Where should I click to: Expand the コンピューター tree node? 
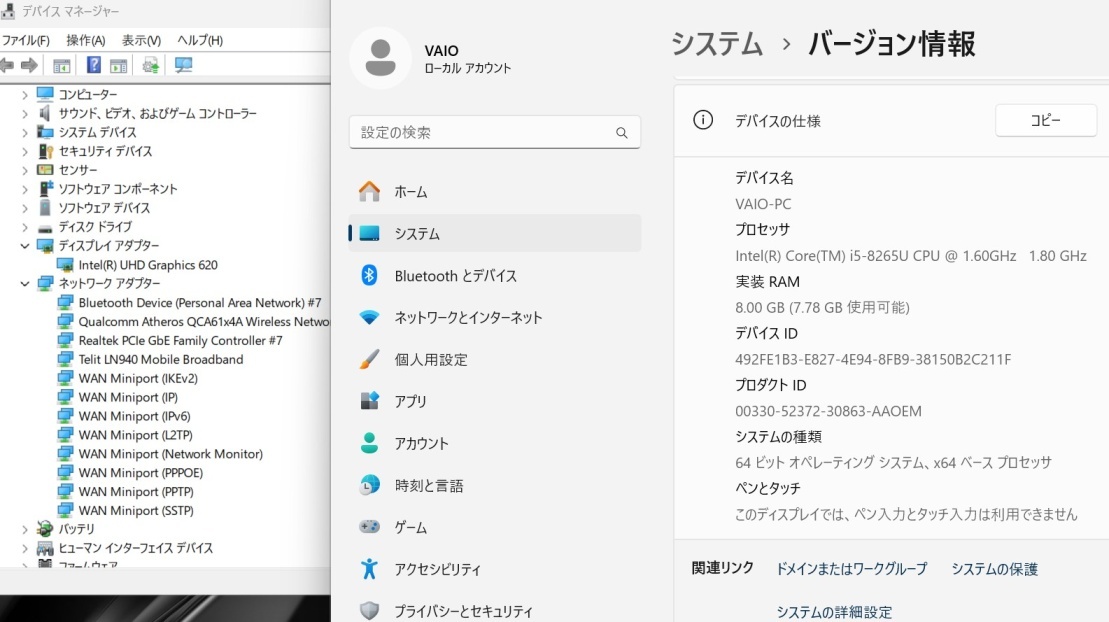[x=25, y=94]
